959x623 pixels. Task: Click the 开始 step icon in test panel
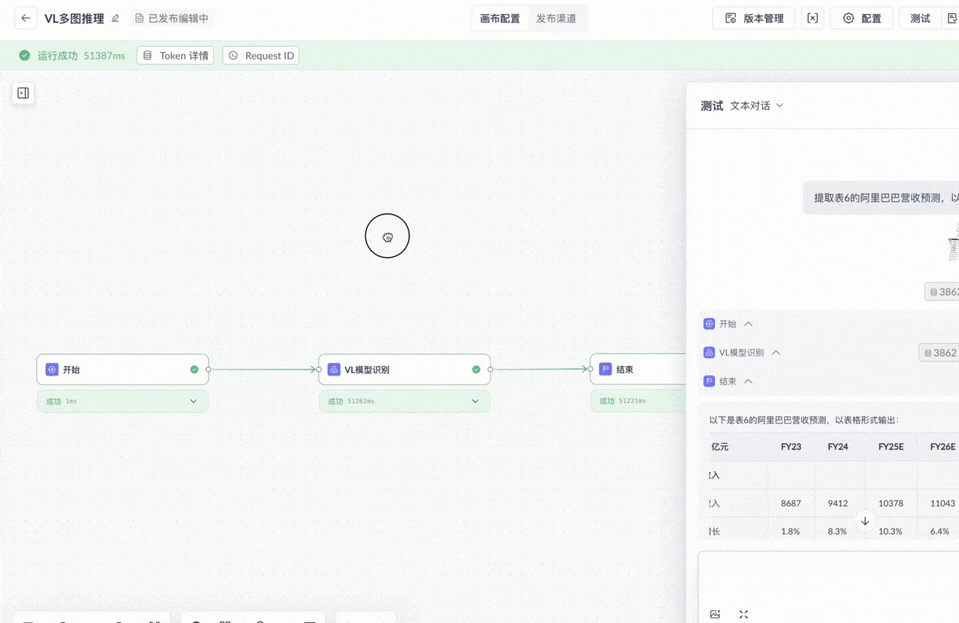709,323
